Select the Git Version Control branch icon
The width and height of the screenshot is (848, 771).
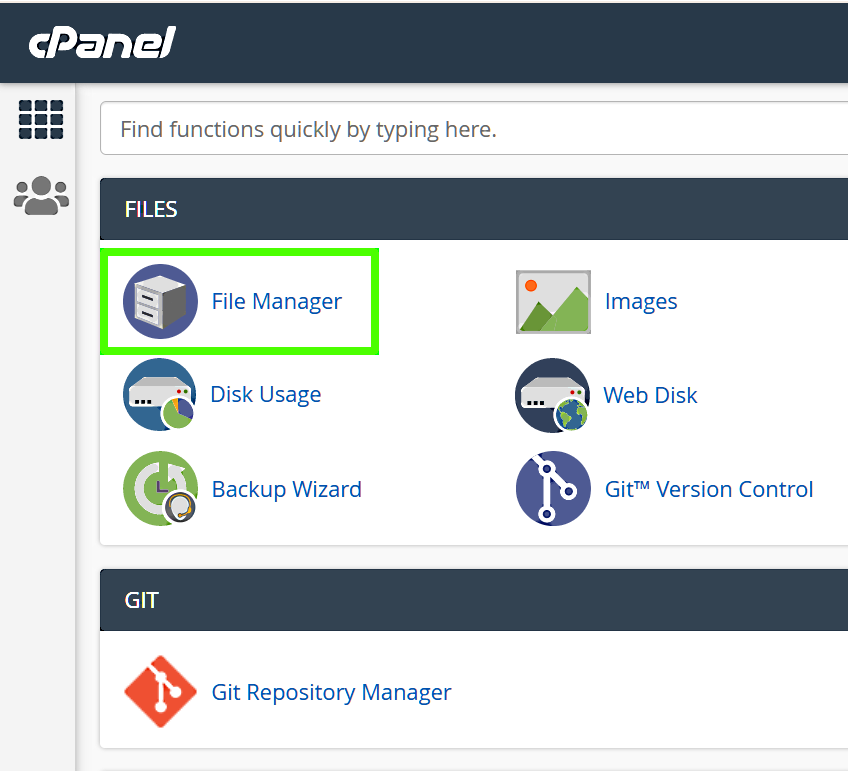[553, 489]
